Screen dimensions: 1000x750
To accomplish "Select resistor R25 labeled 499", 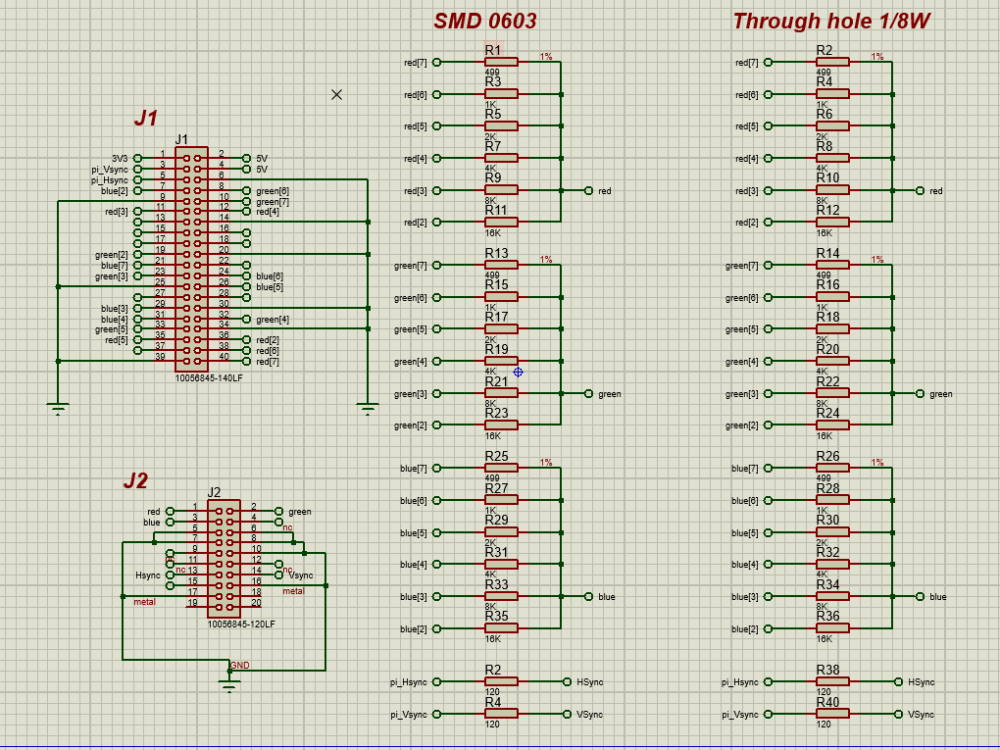I will (500, 467).
